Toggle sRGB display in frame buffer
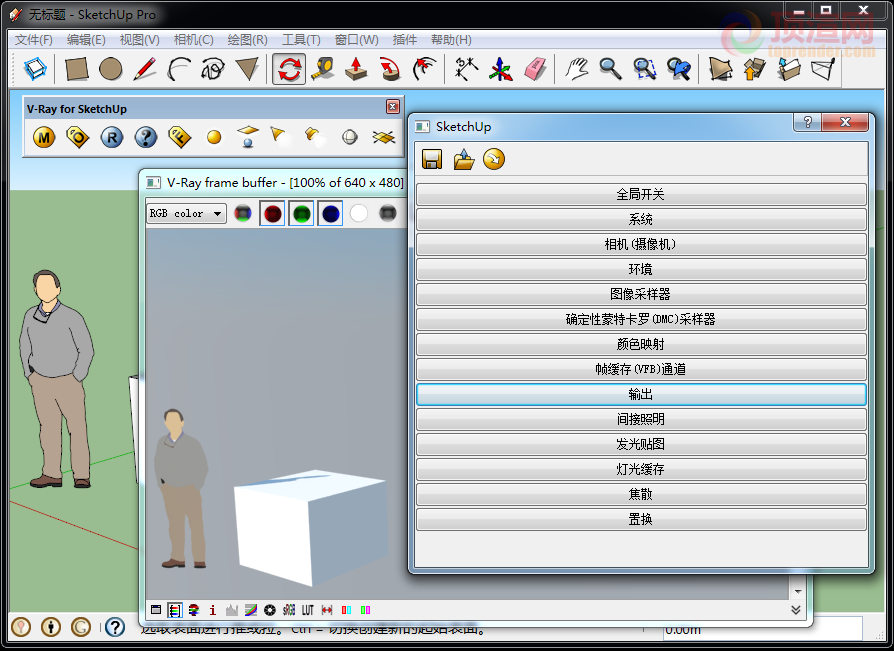894x651 pixels. (x=289, y=611)
